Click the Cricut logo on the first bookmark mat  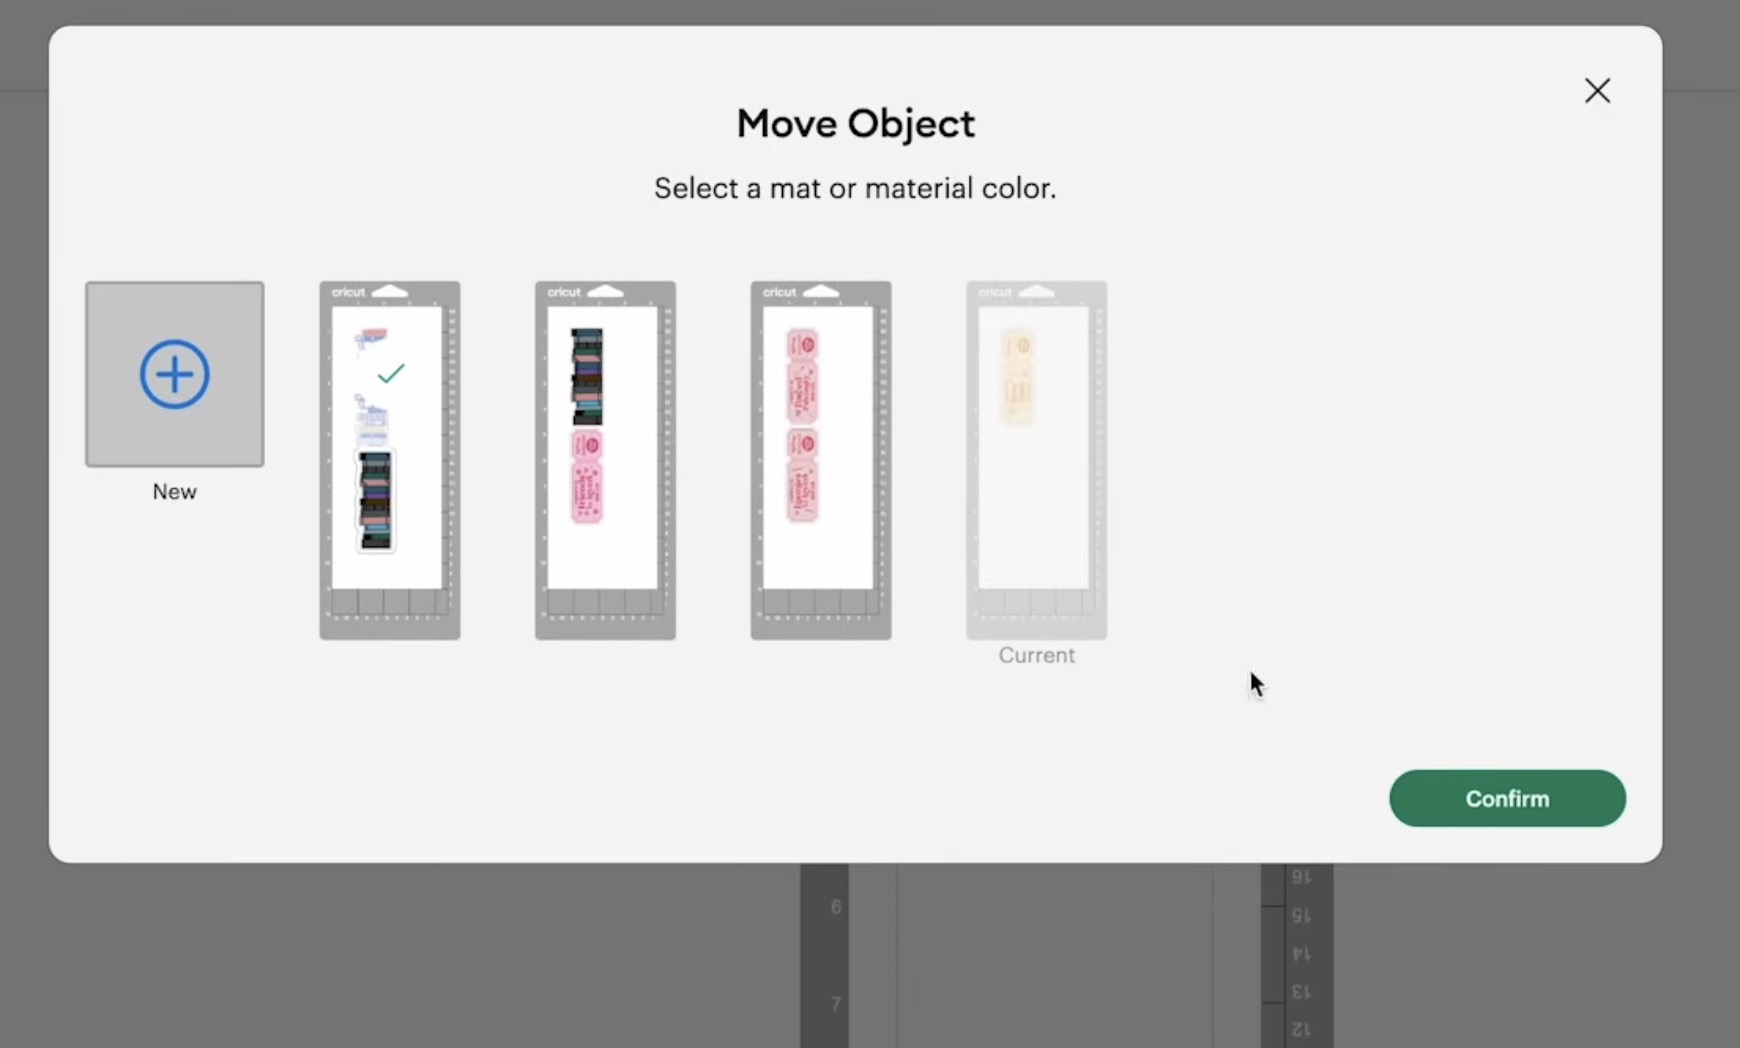(348, 291)
